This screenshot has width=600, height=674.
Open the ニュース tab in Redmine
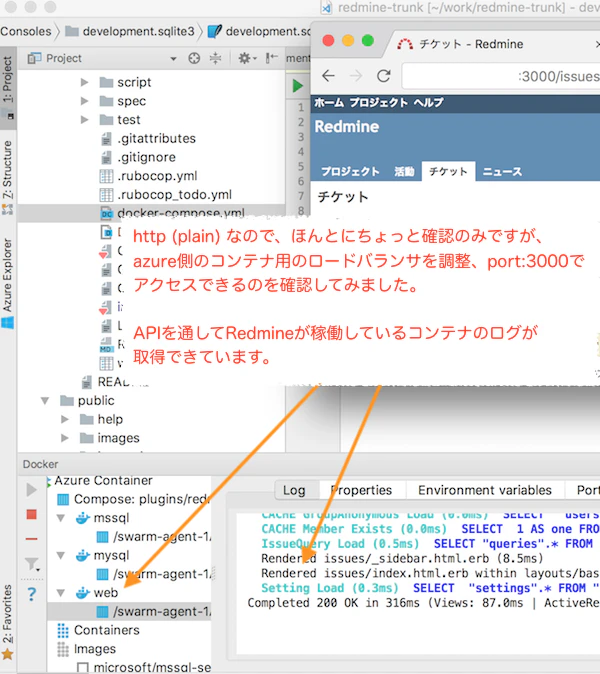pyautogui.click(x=502, y=172)
